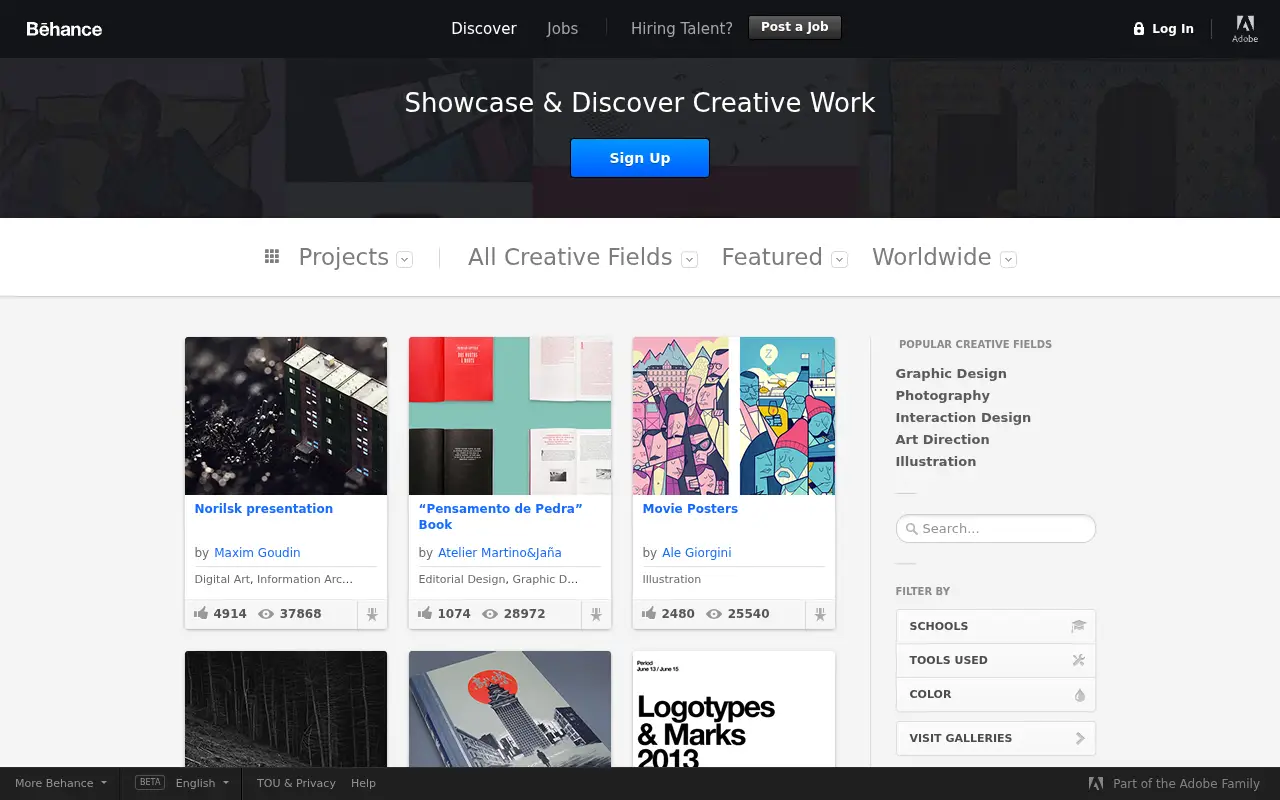Open Movie Posters thumbnail image
The height and width of the screenshot is (800, 1280).
[734, 416]
